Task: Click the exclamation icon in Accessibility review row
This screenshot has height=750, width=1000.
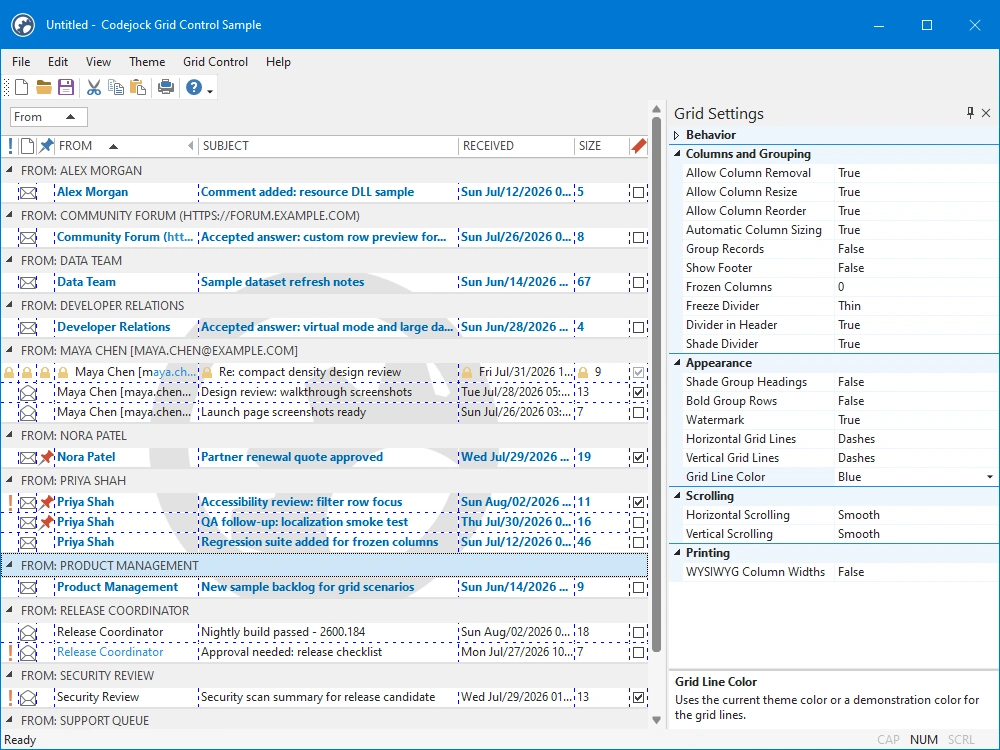Action: 10,503
